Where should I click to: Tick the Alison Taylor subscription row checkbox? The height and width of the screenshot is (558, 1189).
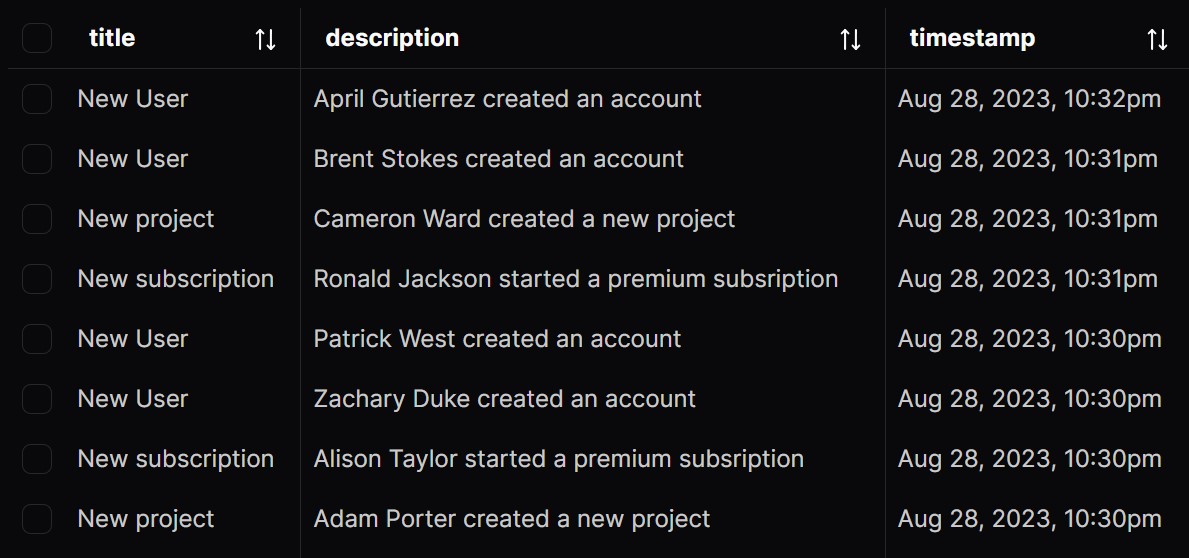(37, 459)
